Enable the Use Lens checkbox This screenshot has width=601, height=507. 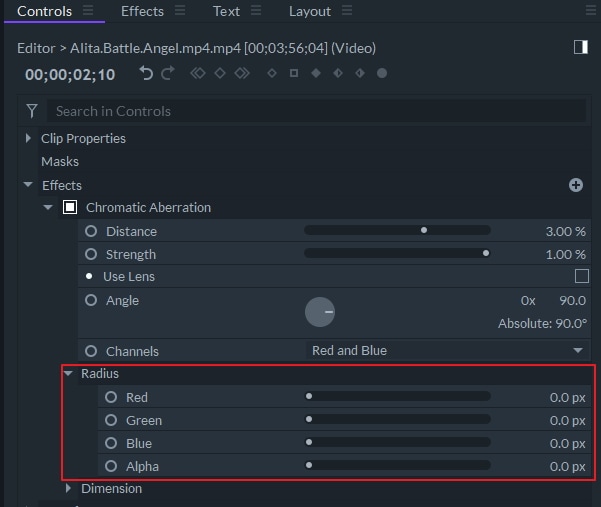[581, 276]
